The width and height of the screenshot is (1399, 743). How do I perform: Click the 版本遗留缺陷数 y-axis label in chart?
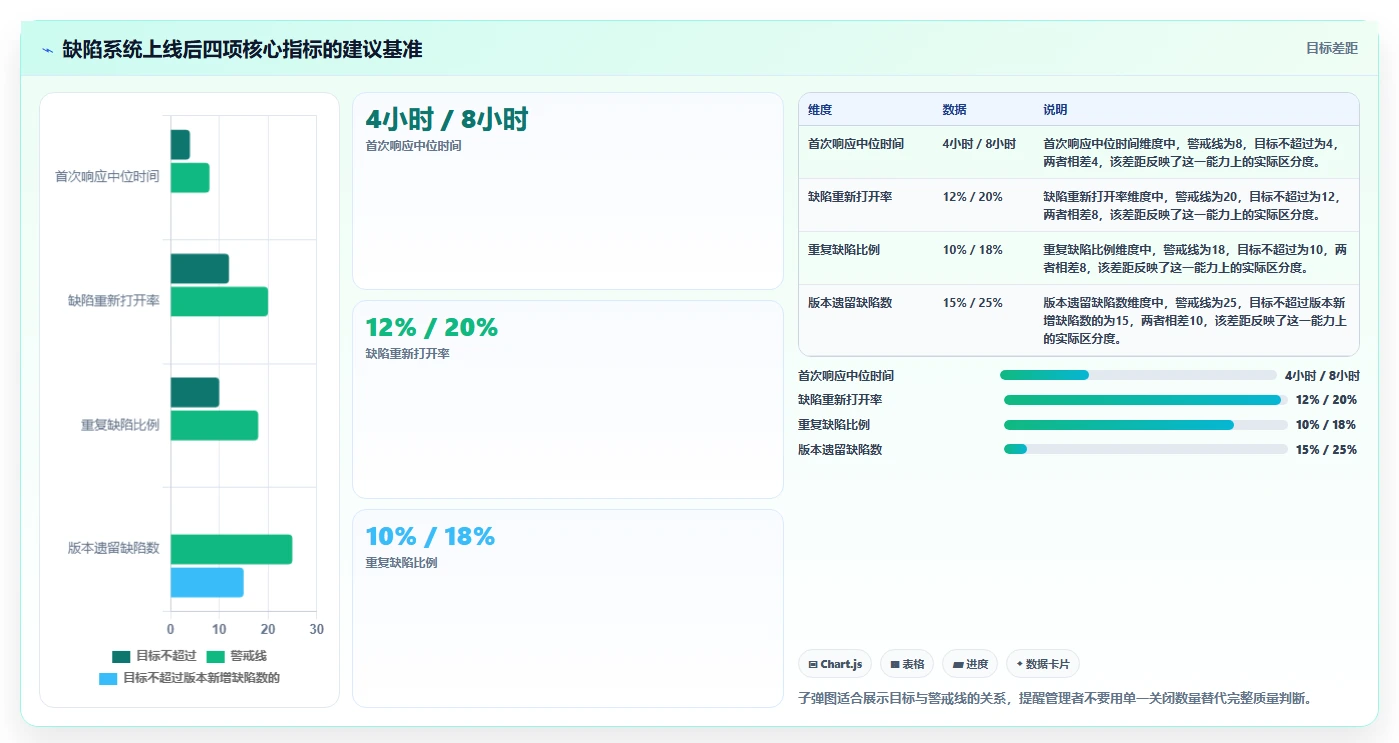coord(114,548)
